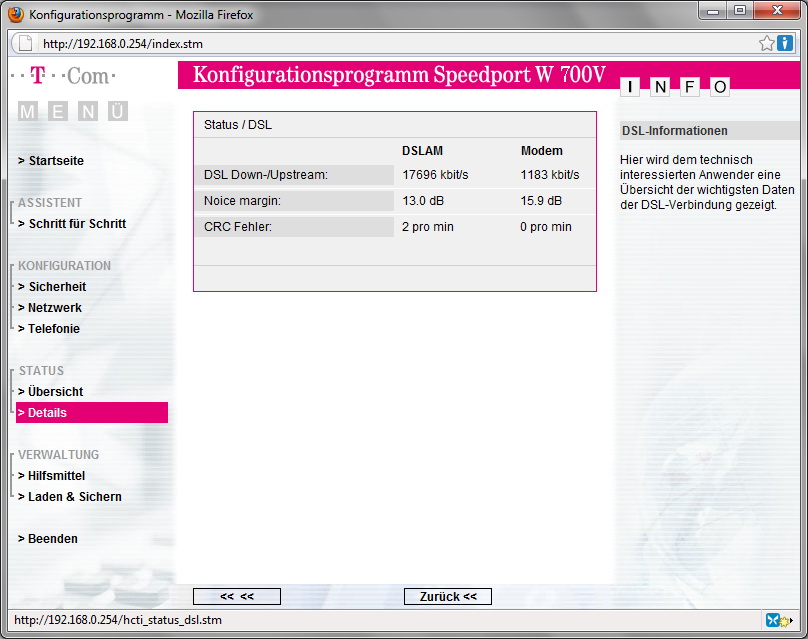Click the Firefox logo in title bar
The image size is (808, 639).
tap(16, 14)
